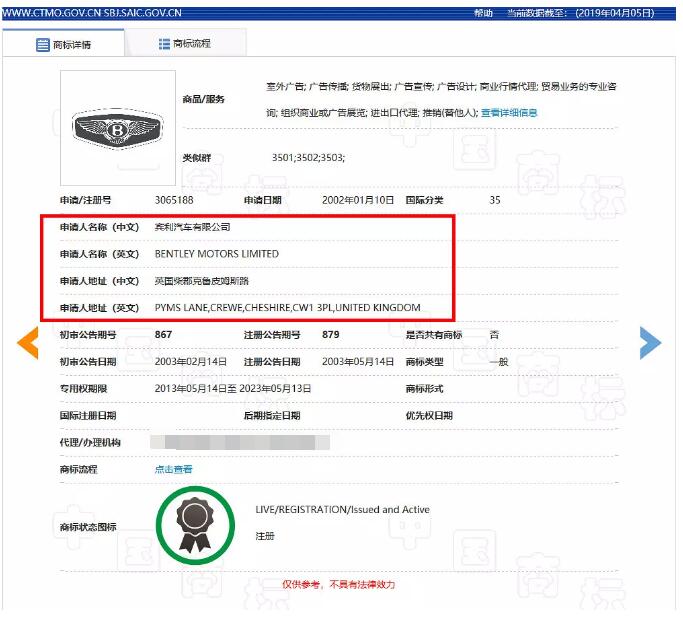
Task: Click the exclusive rights period date range
Action: [233, 388]
